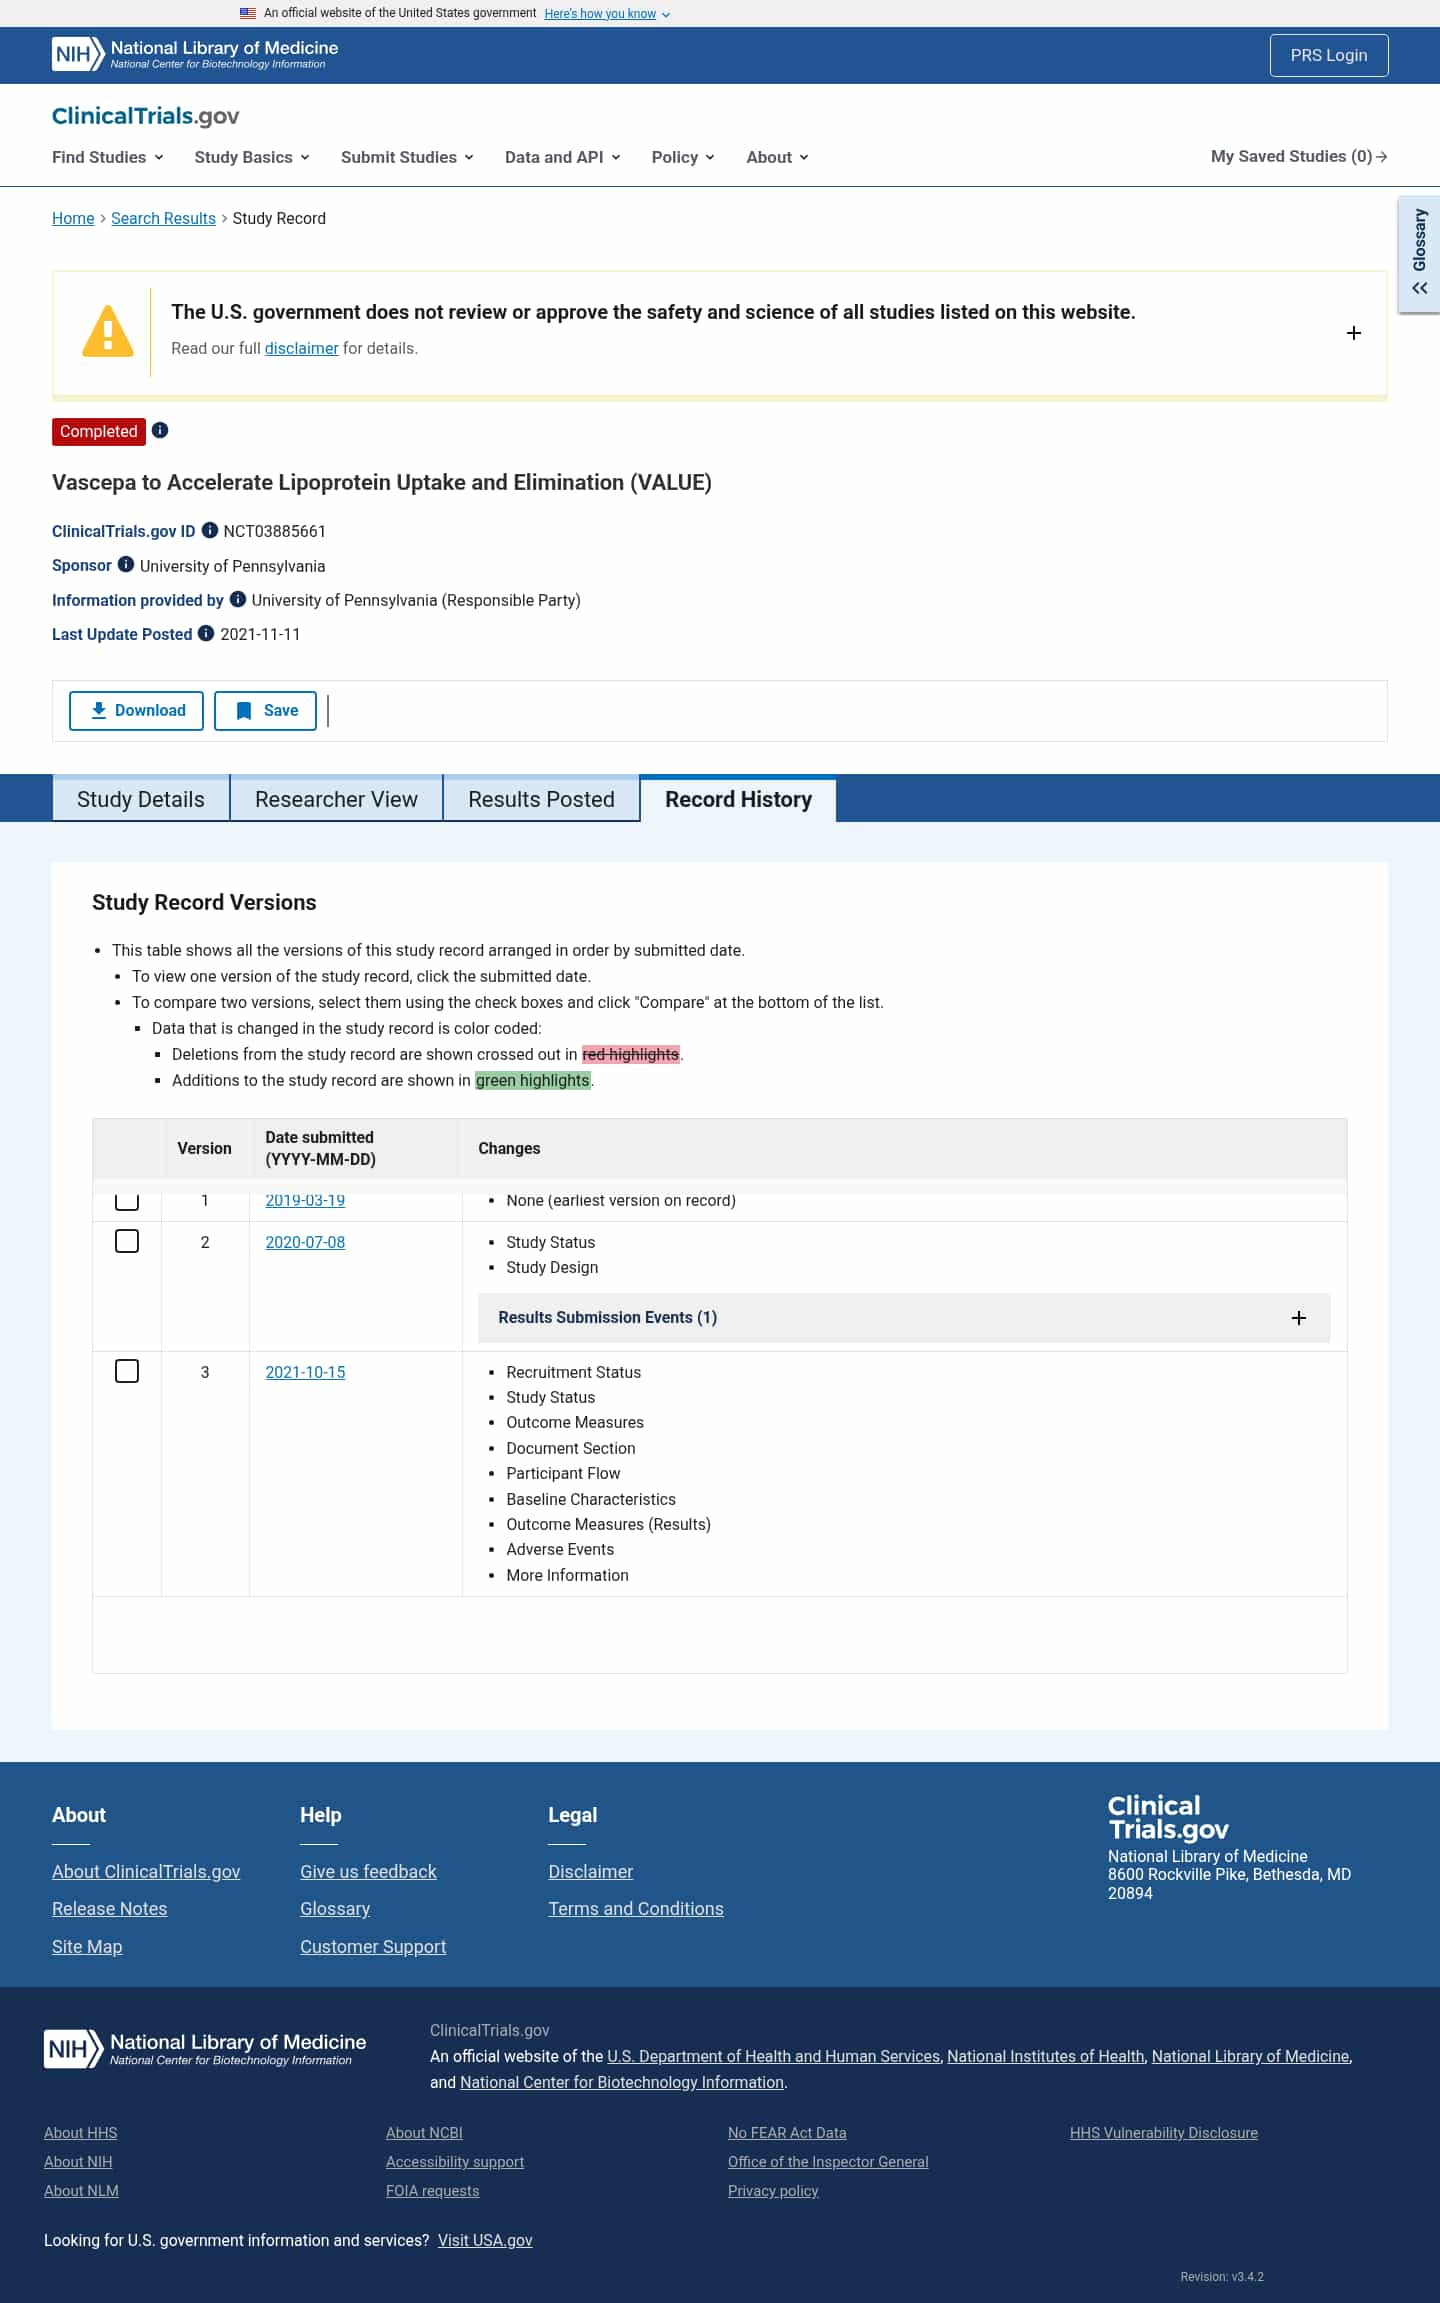Click the info icon next to Last Update Posted
This screenshot has height=2303, width=1440.
(x=206, y=633)
